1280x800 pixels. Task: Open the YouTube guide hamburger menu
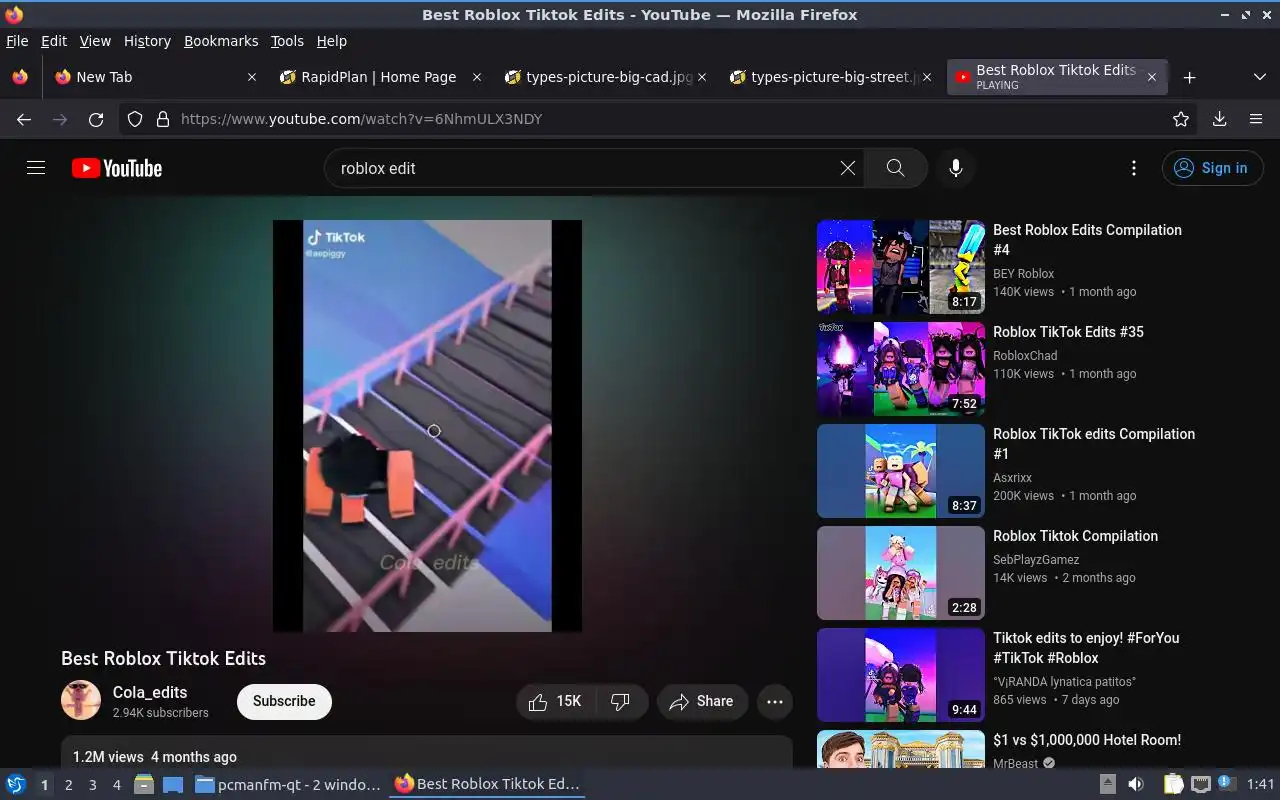(x=36, y=168)
